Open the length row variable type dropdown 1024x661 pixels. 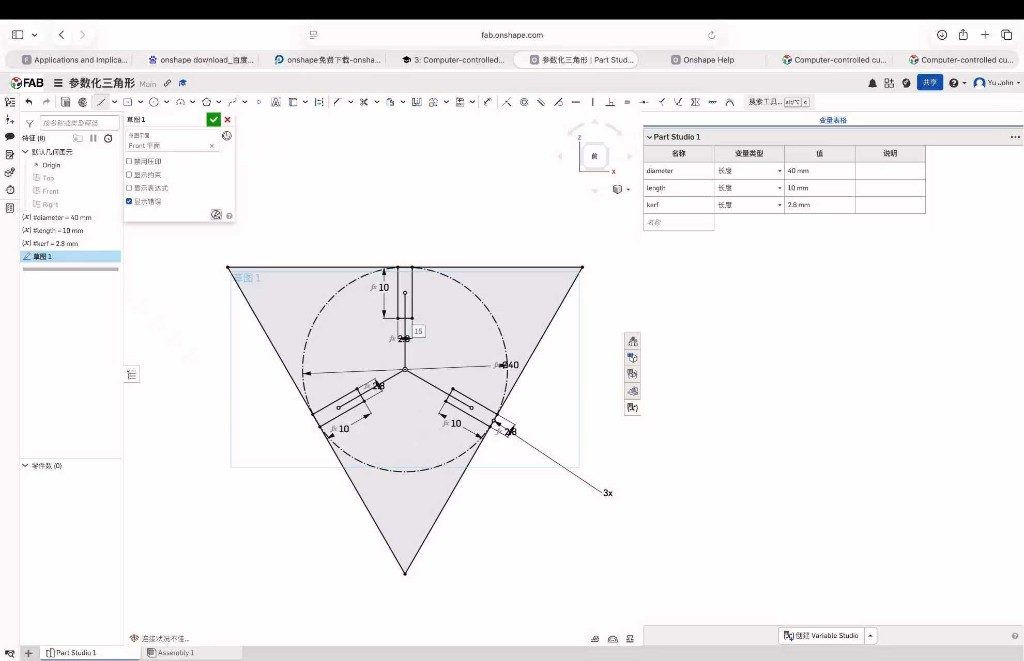point(779,188)
